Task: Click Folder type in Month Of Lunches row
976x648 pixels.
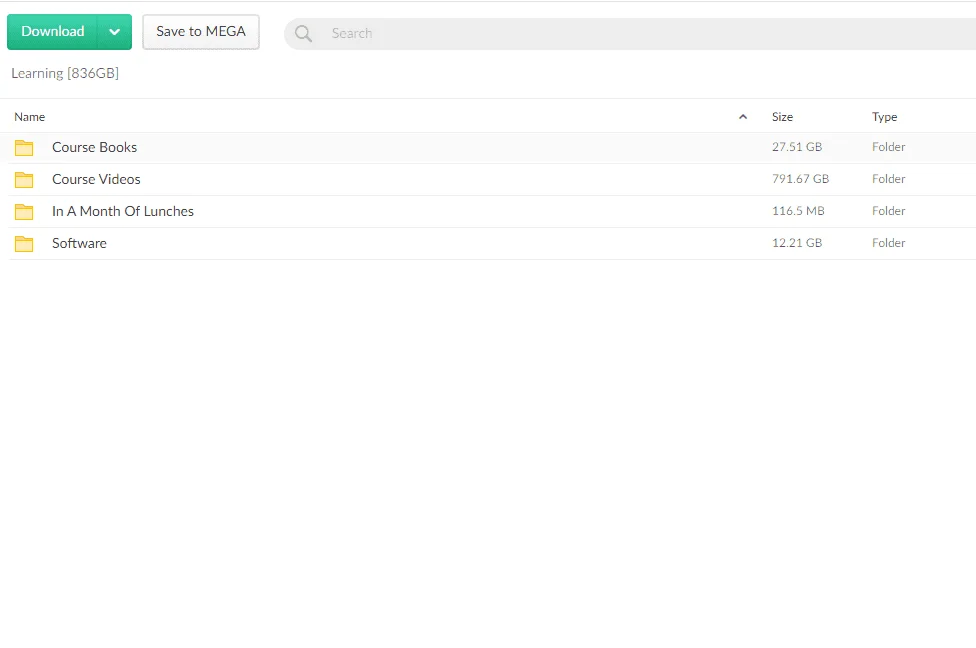Action: [x=888, y=211]
